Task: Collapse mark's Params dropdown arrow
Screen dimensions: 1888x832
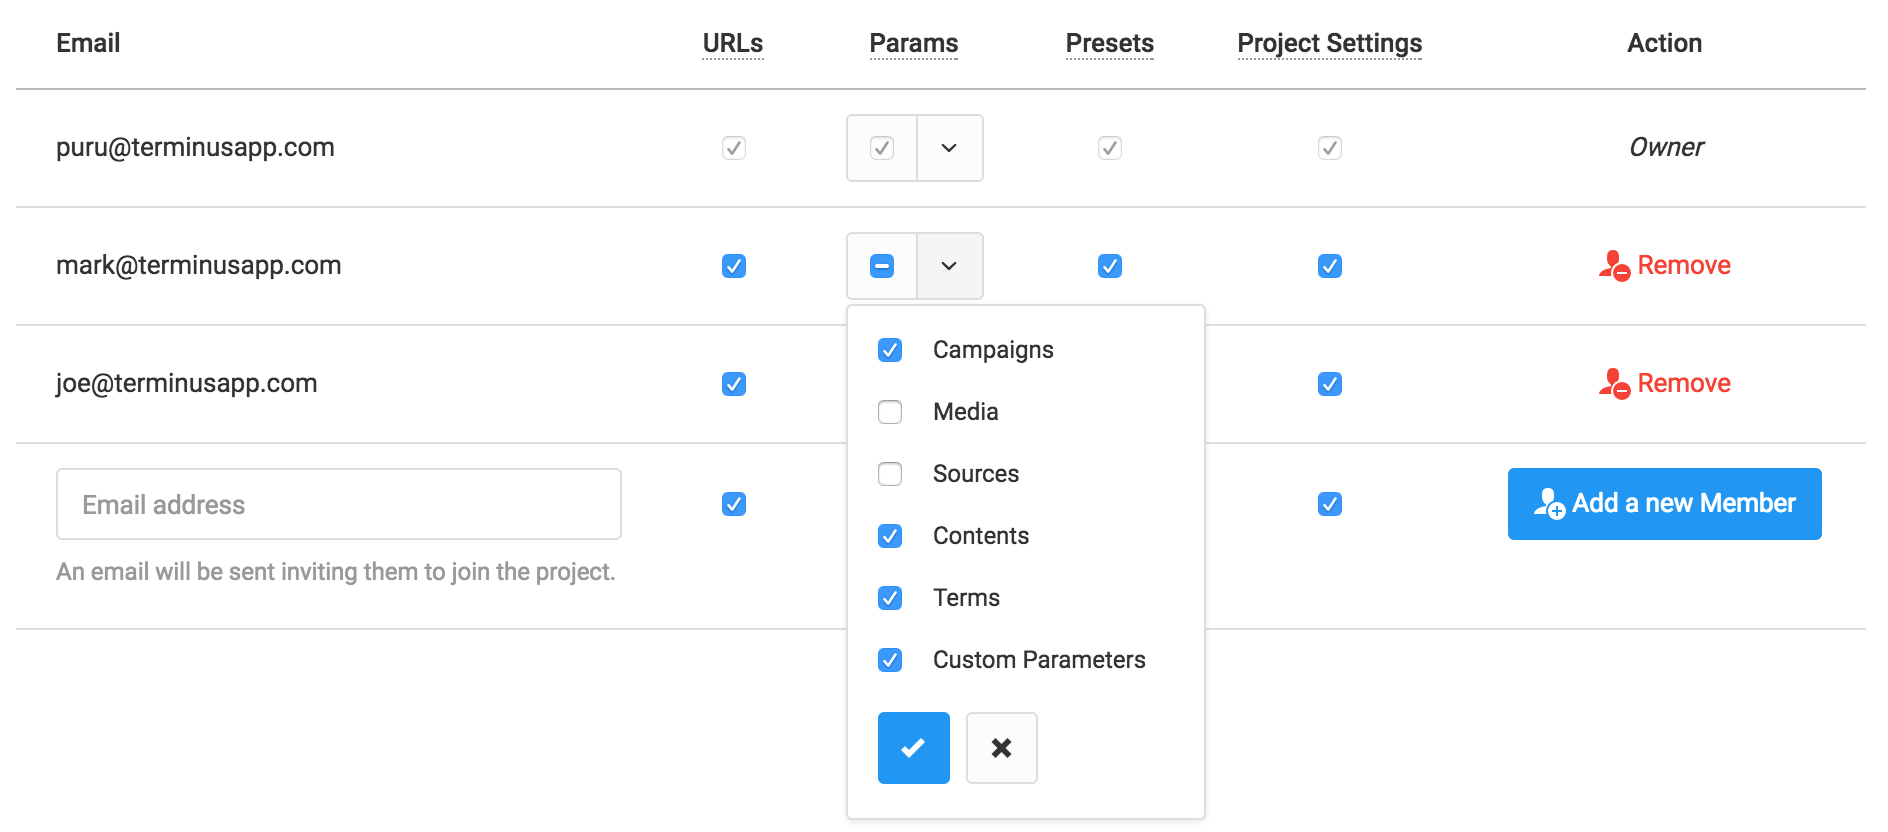Action: tap(949, 266)
